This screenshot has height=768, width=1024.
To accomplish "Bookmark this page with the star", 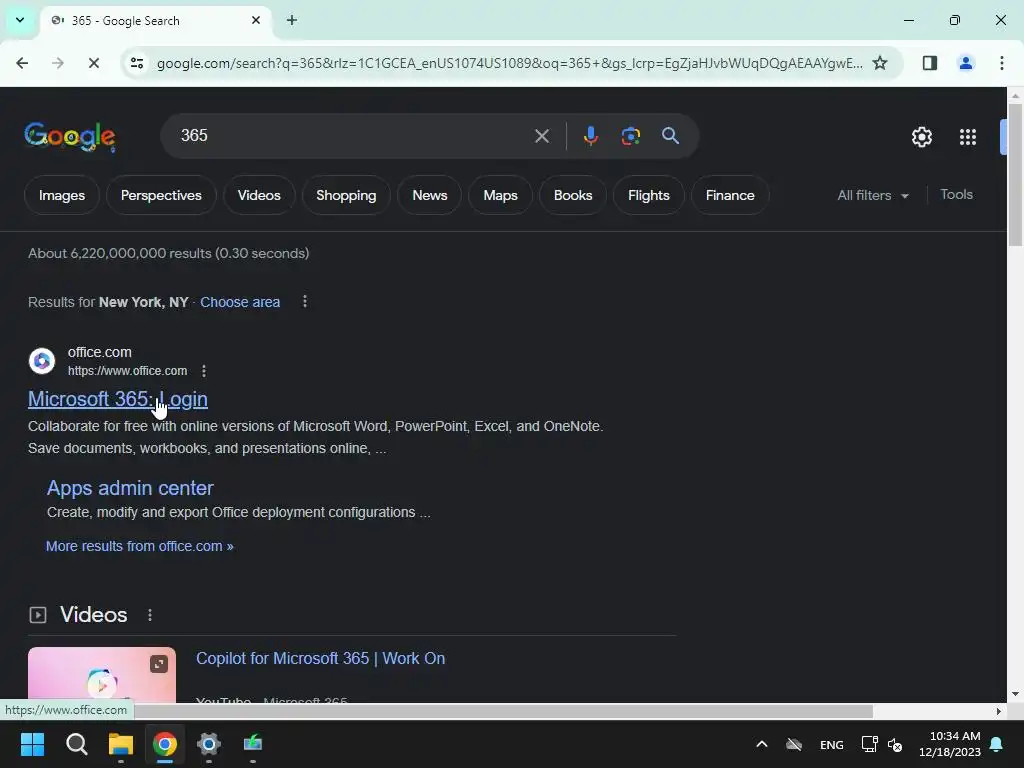I will pyautogui.click(x=880, y=63).
